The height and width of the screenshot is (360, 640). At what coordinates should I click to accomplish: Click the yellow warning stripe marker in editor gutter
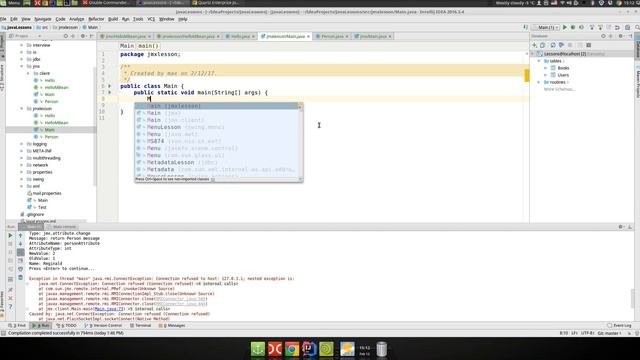(x=527, y=76)
